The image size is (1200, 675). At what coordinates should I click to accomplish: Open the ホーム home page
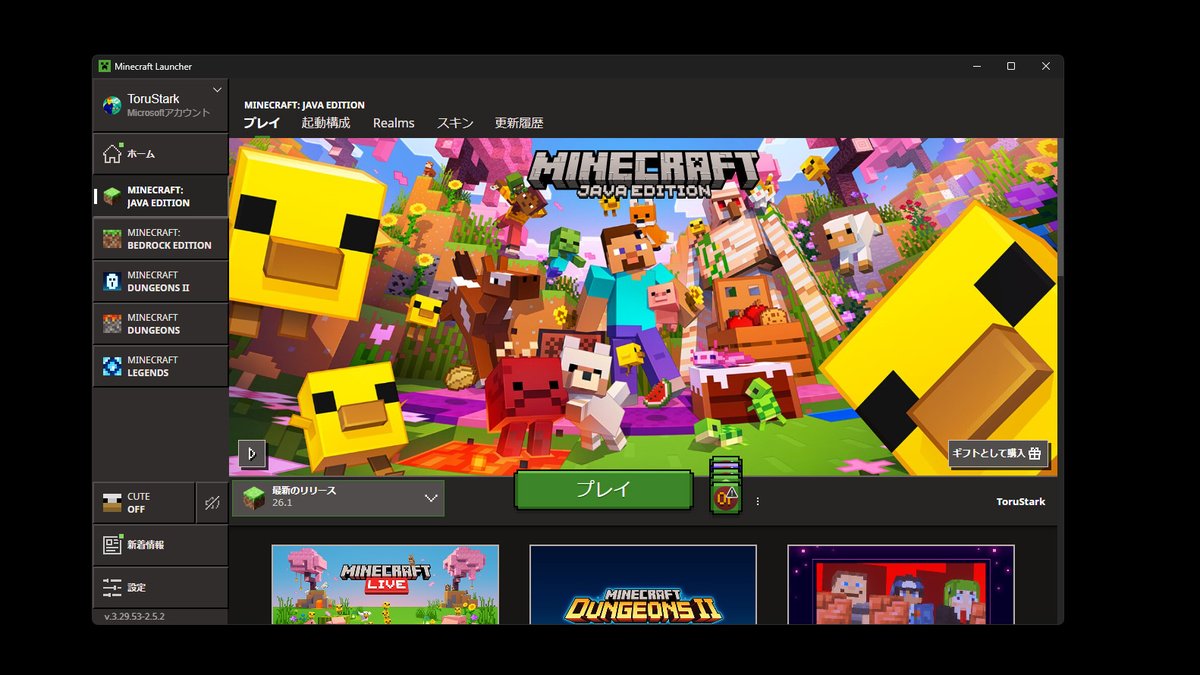(160, 154)
